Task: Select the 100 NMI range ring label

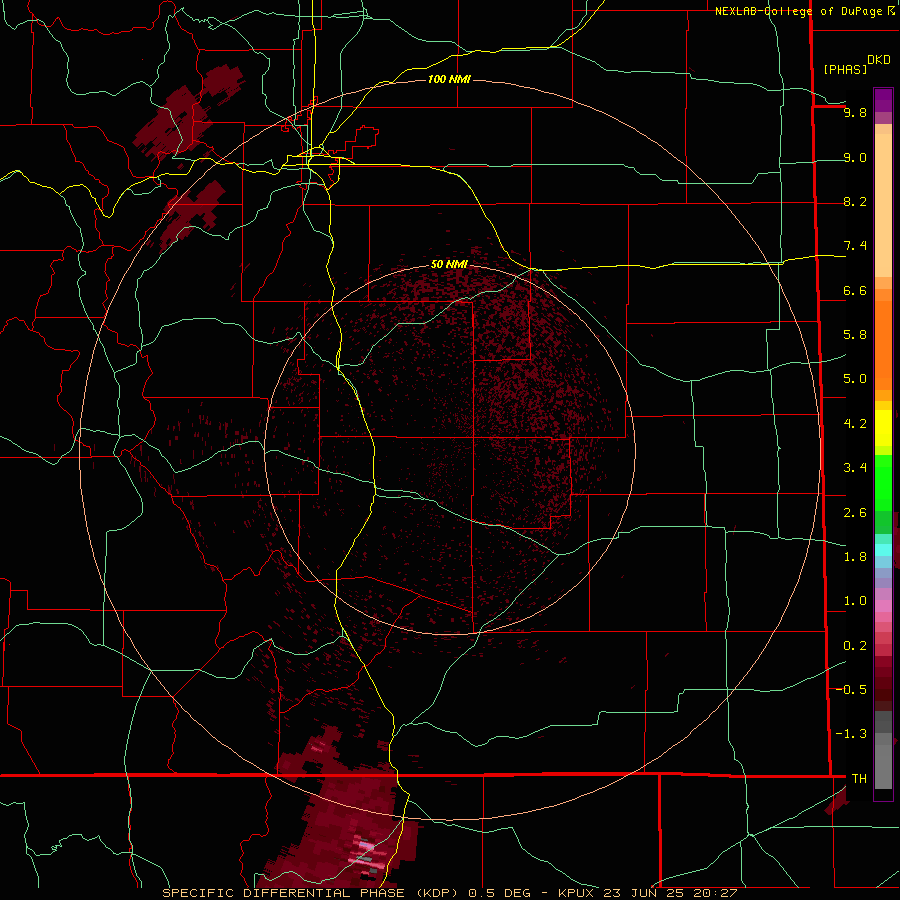Action: coord(449,79)
